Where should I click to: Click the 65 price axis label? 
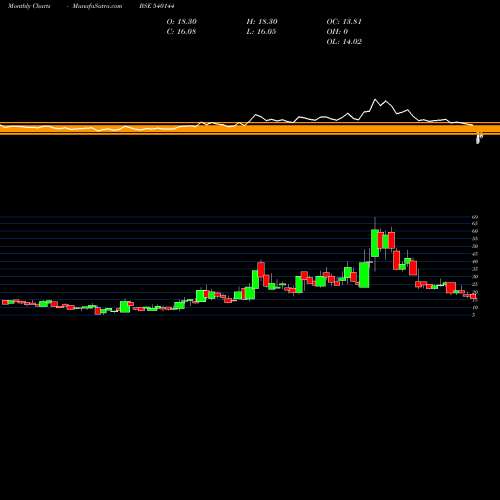pyautogui.click(x=475, y=223)
